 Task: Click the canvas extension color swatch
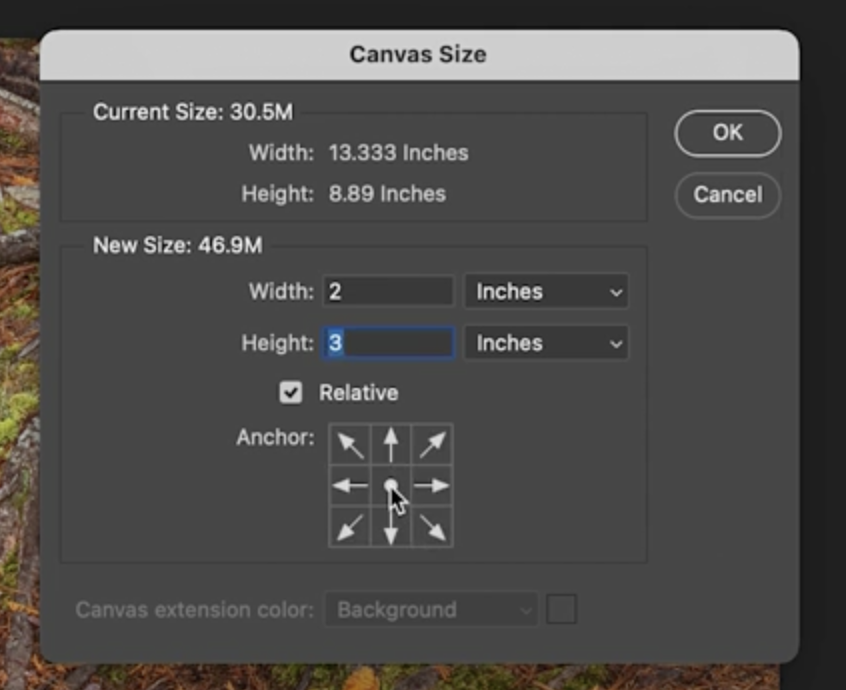tap(562, 609)
